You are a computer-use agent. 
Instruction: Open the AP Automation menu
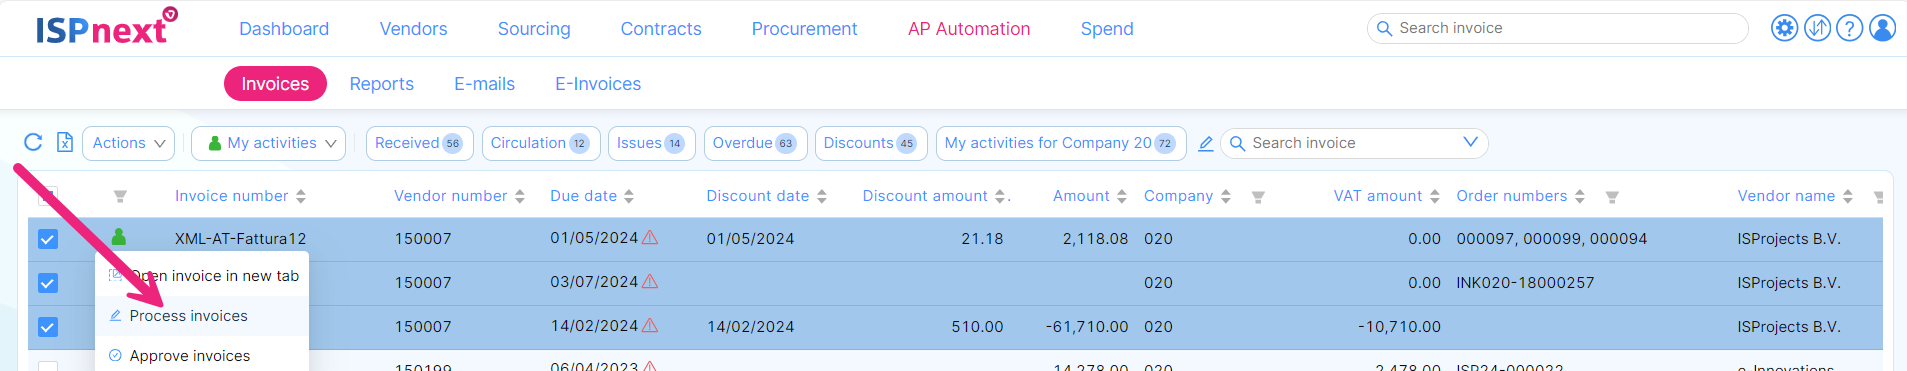click(969, 29)
